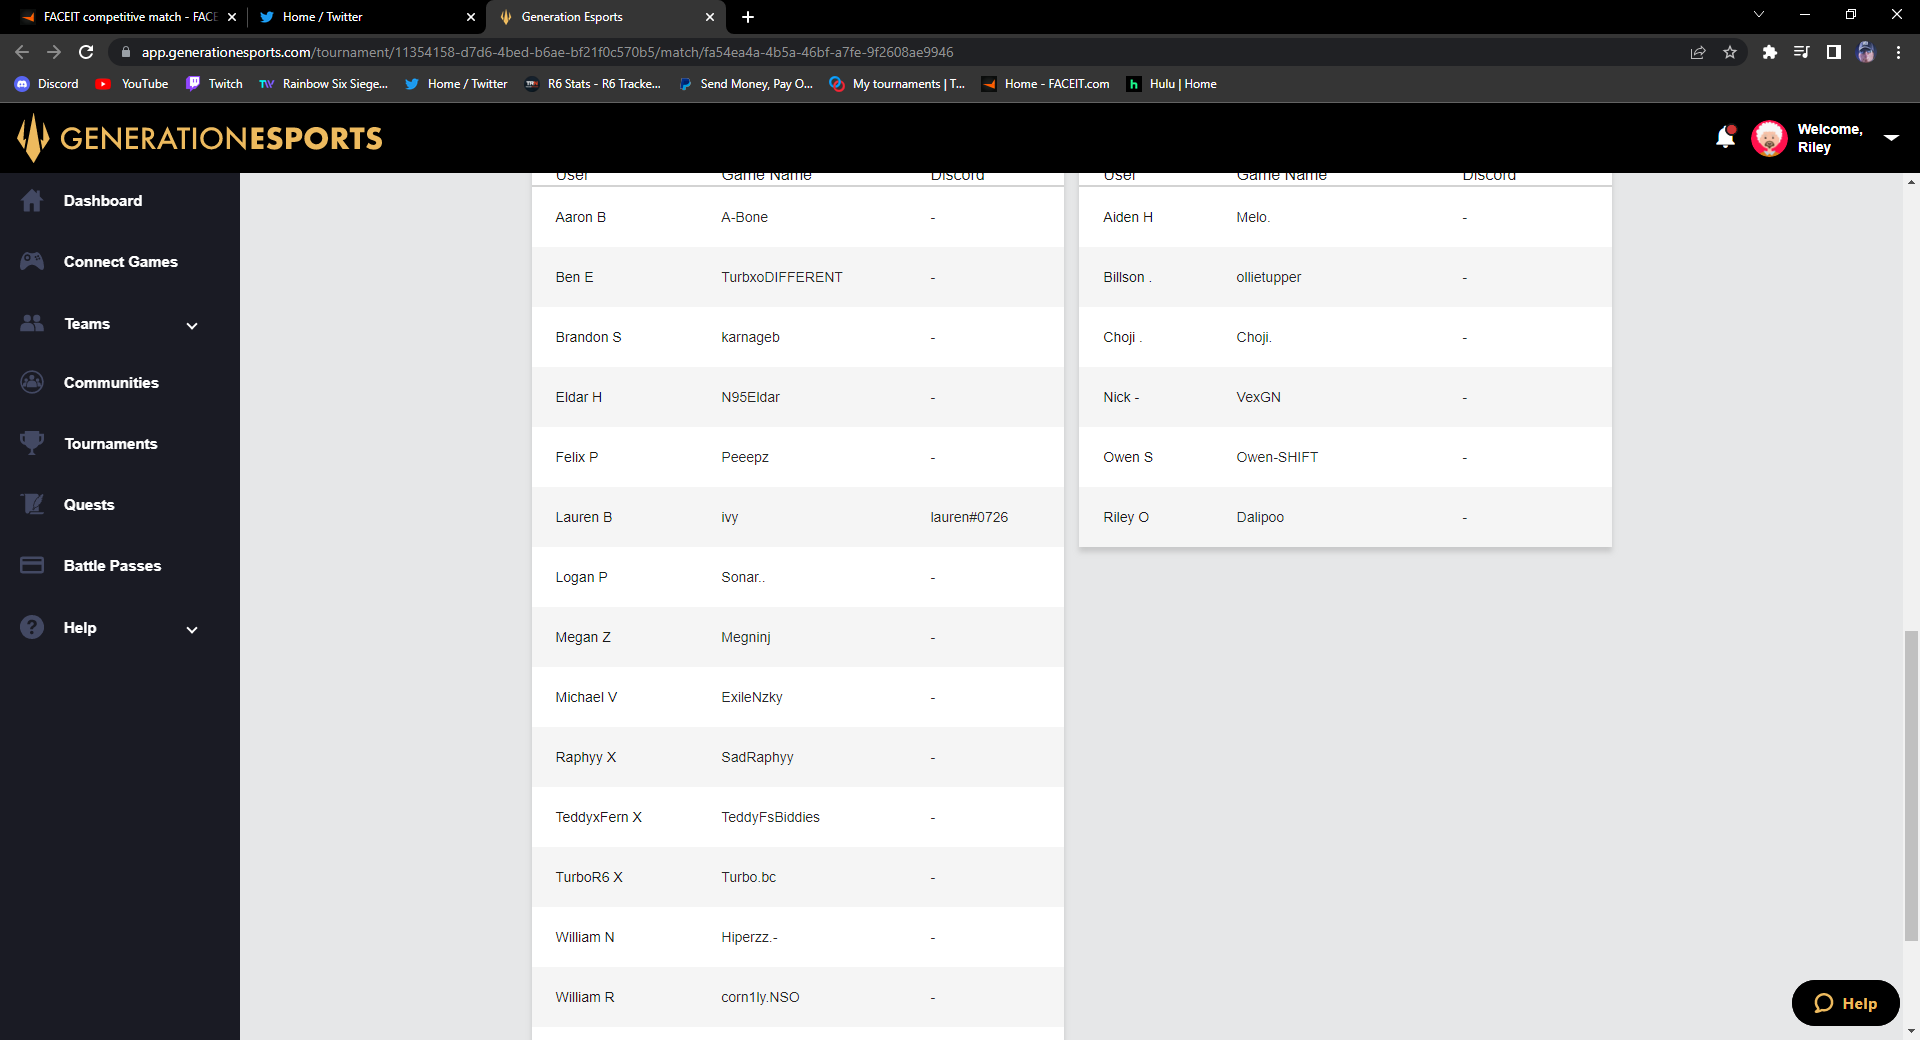Open the Home / Twitter bookmark
Screen dimensions: 1920x1040
456,84
